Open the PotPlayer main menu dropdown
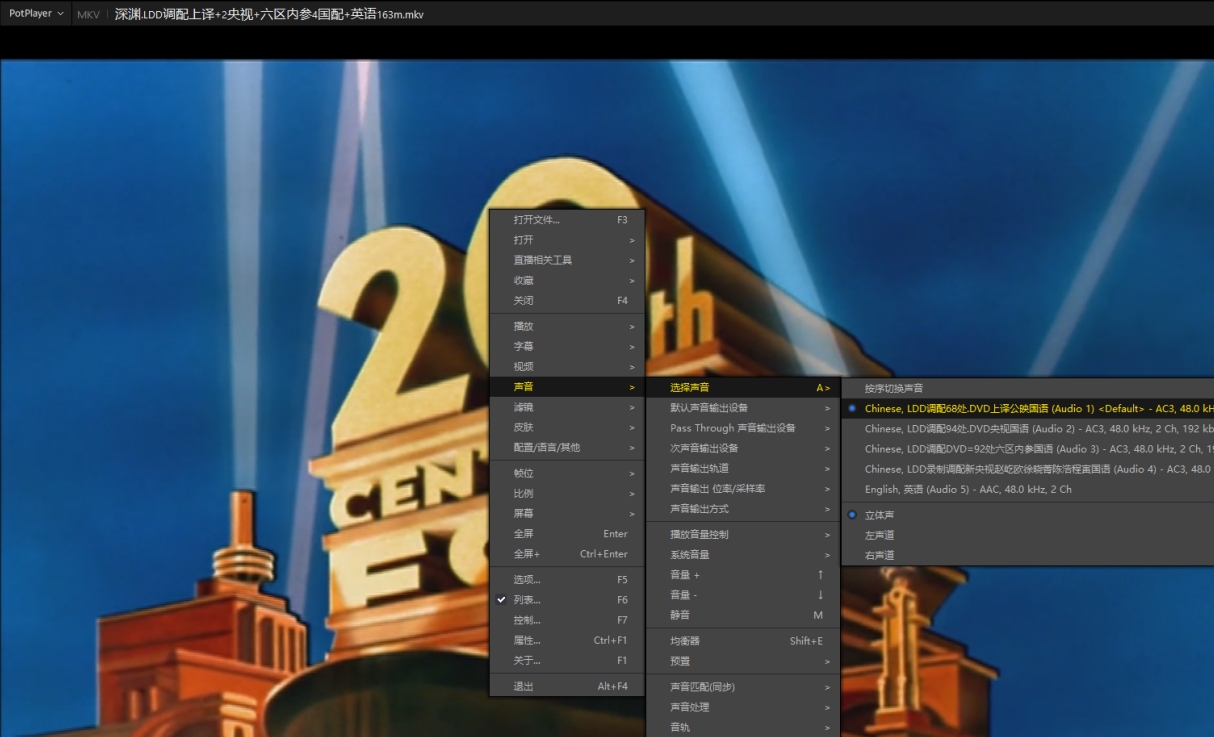 (x=36, y=14)
